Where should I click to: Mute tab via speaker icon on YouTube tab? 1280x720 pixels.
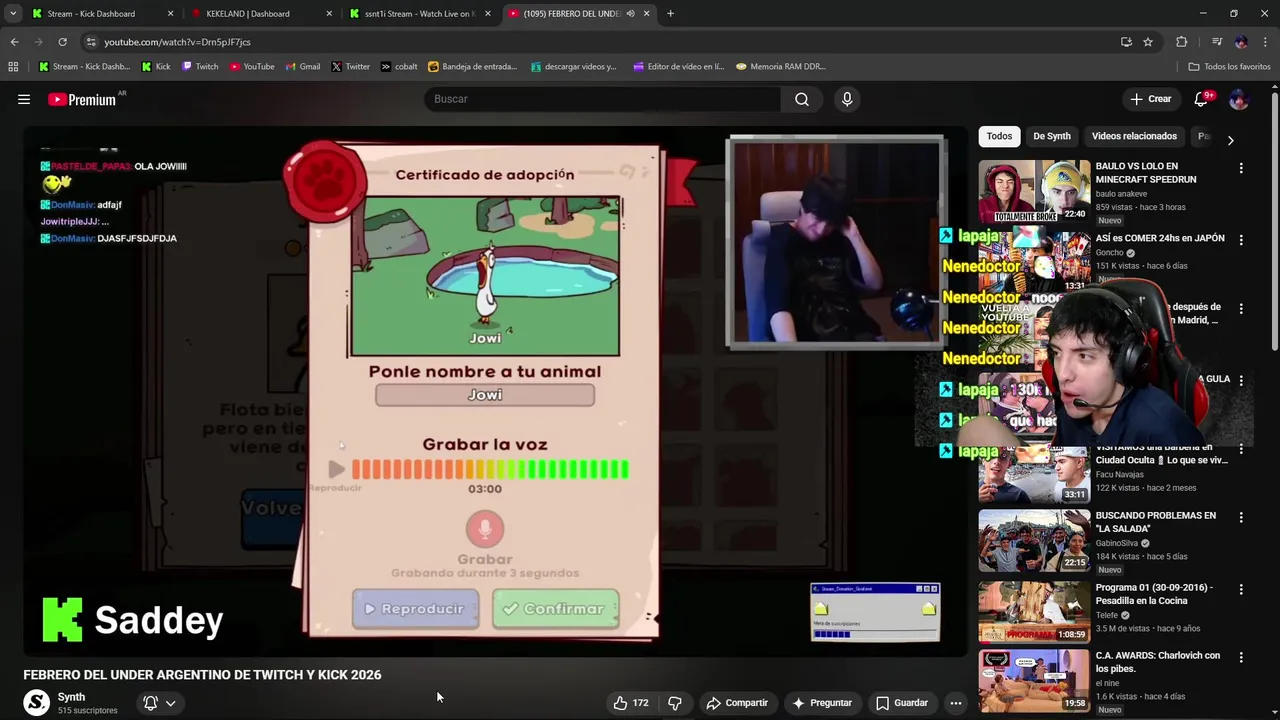[630, 14]
